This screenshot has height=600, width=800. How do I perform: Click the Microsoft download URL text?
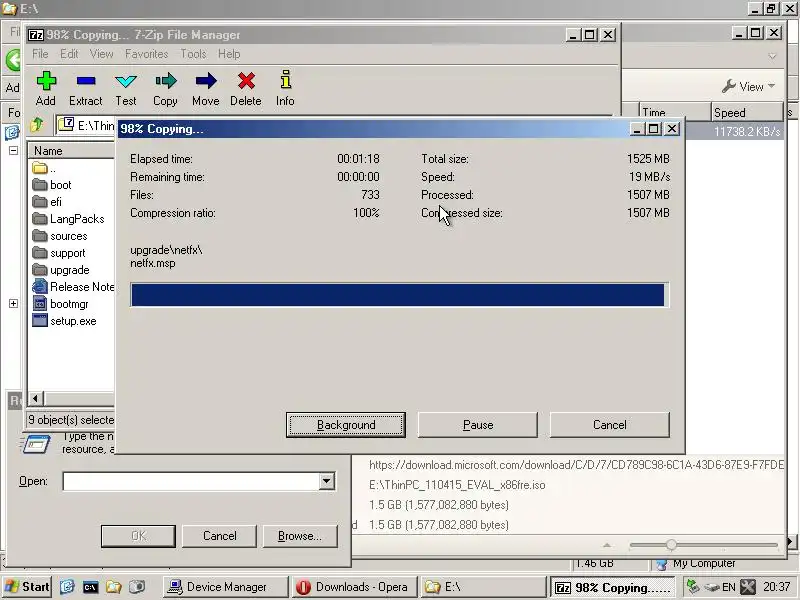576,465
